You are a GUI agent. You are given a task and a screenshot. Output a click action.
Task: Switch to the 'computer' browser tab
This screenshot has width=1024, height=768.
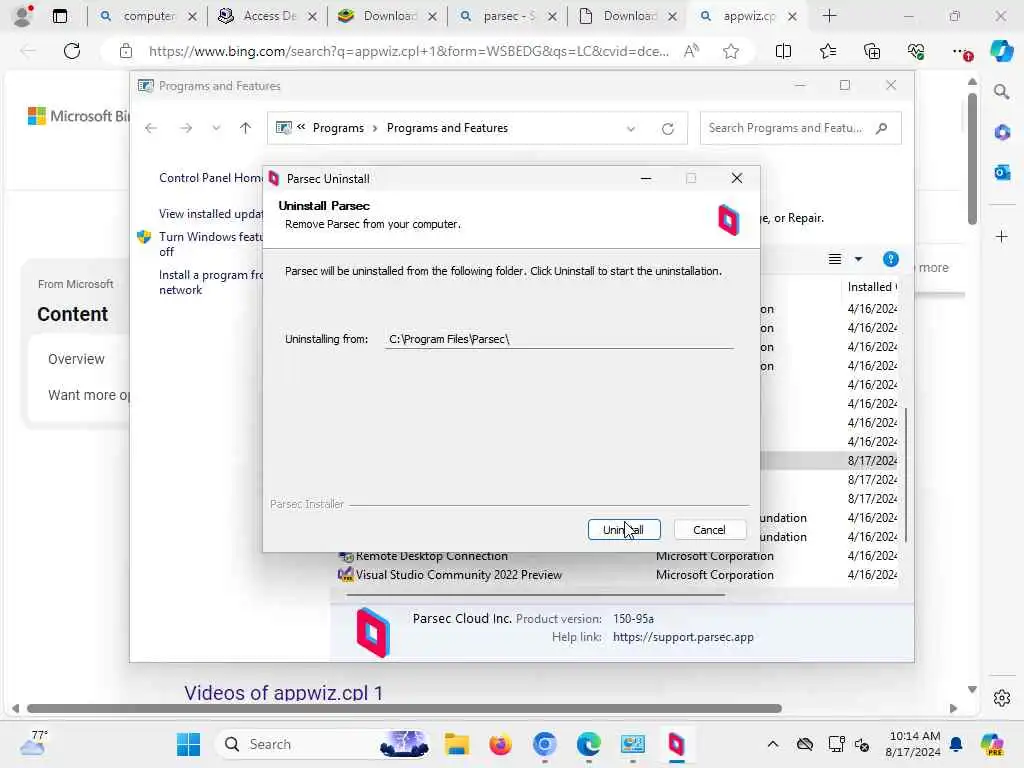(148, 16)
